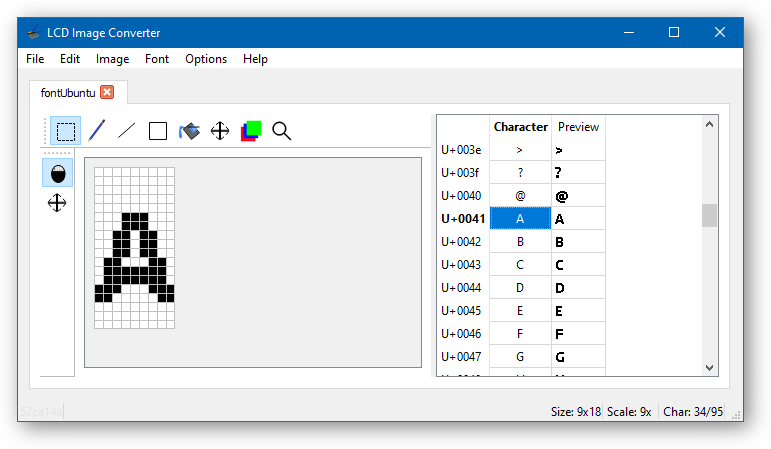Click the bold A preview cell

(578, 218)
